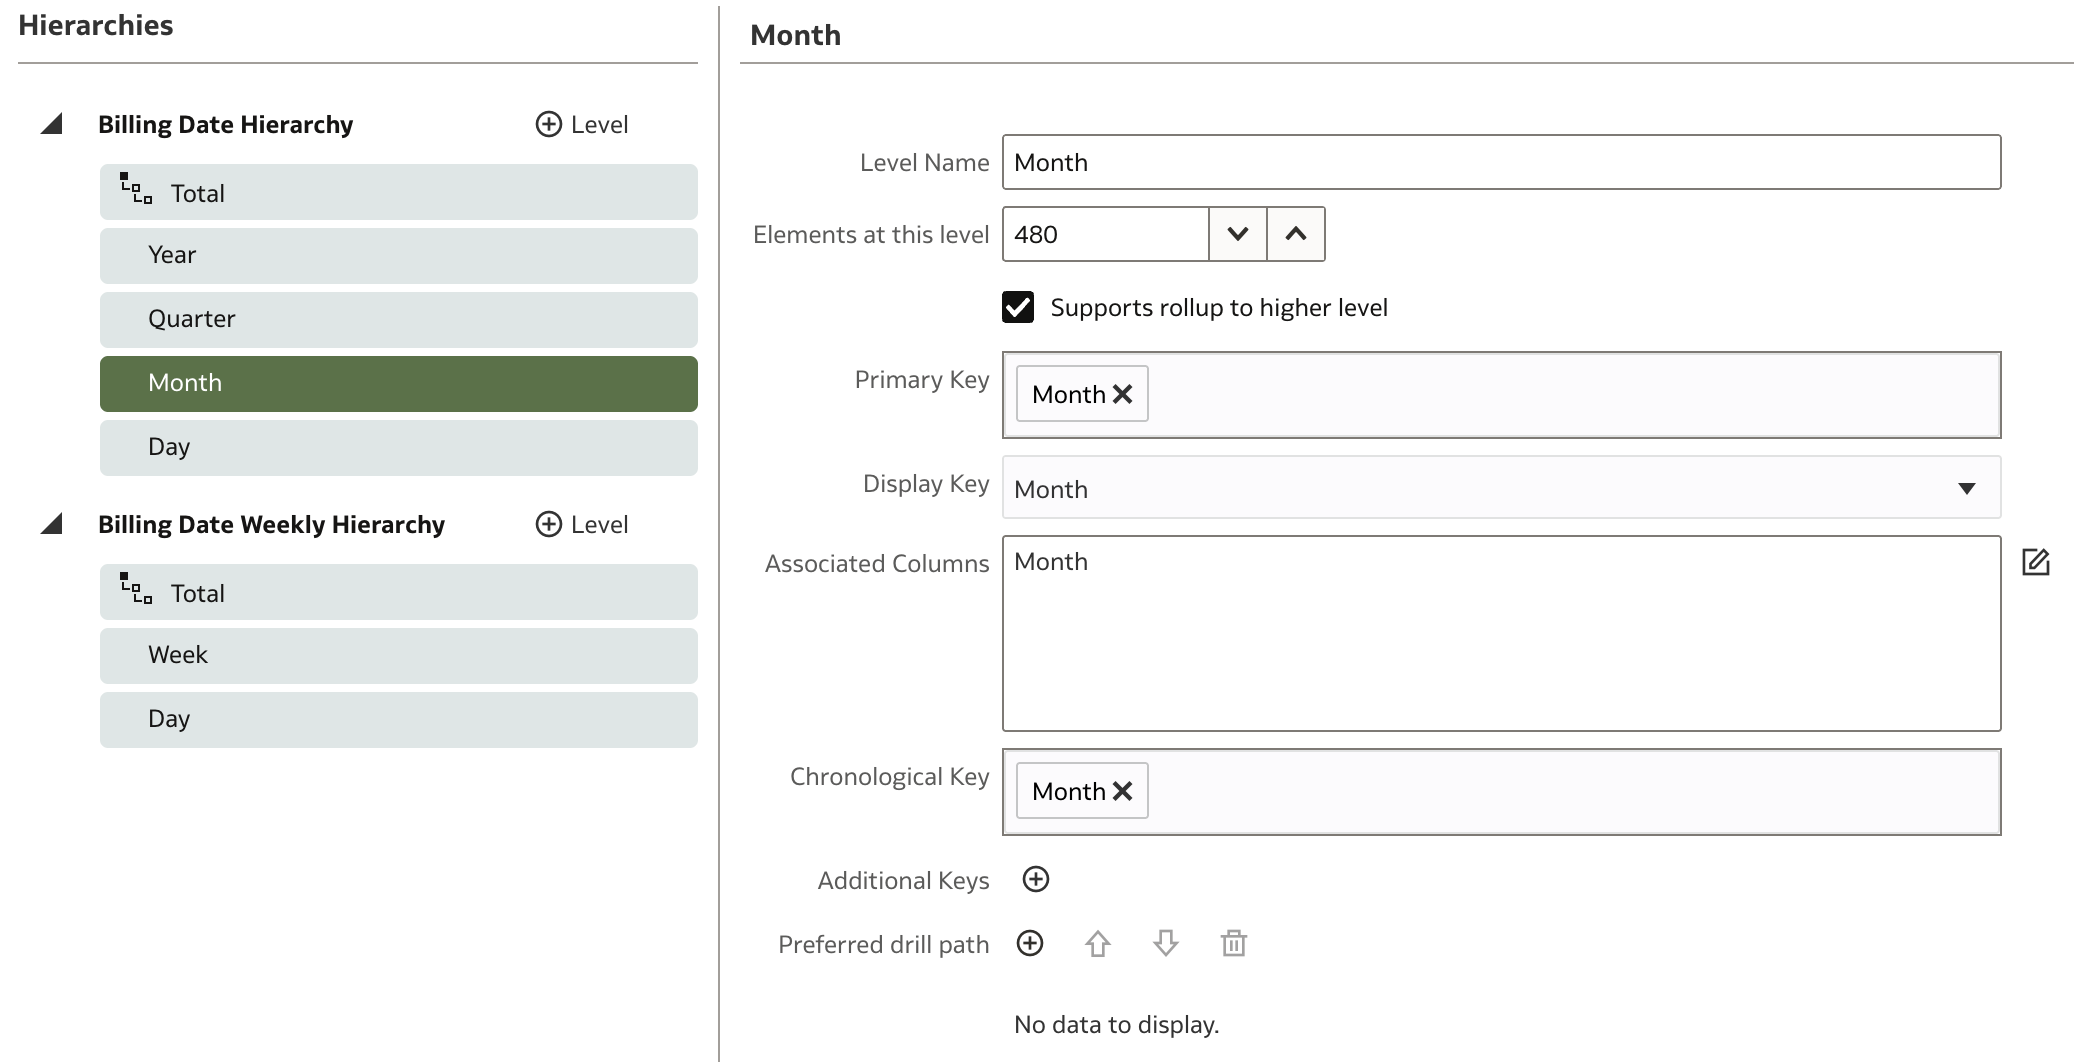The width and height of the screenshot is (2074, 1062).
Task: Increase elements at this level value
Action: [x=1296, y=234]
